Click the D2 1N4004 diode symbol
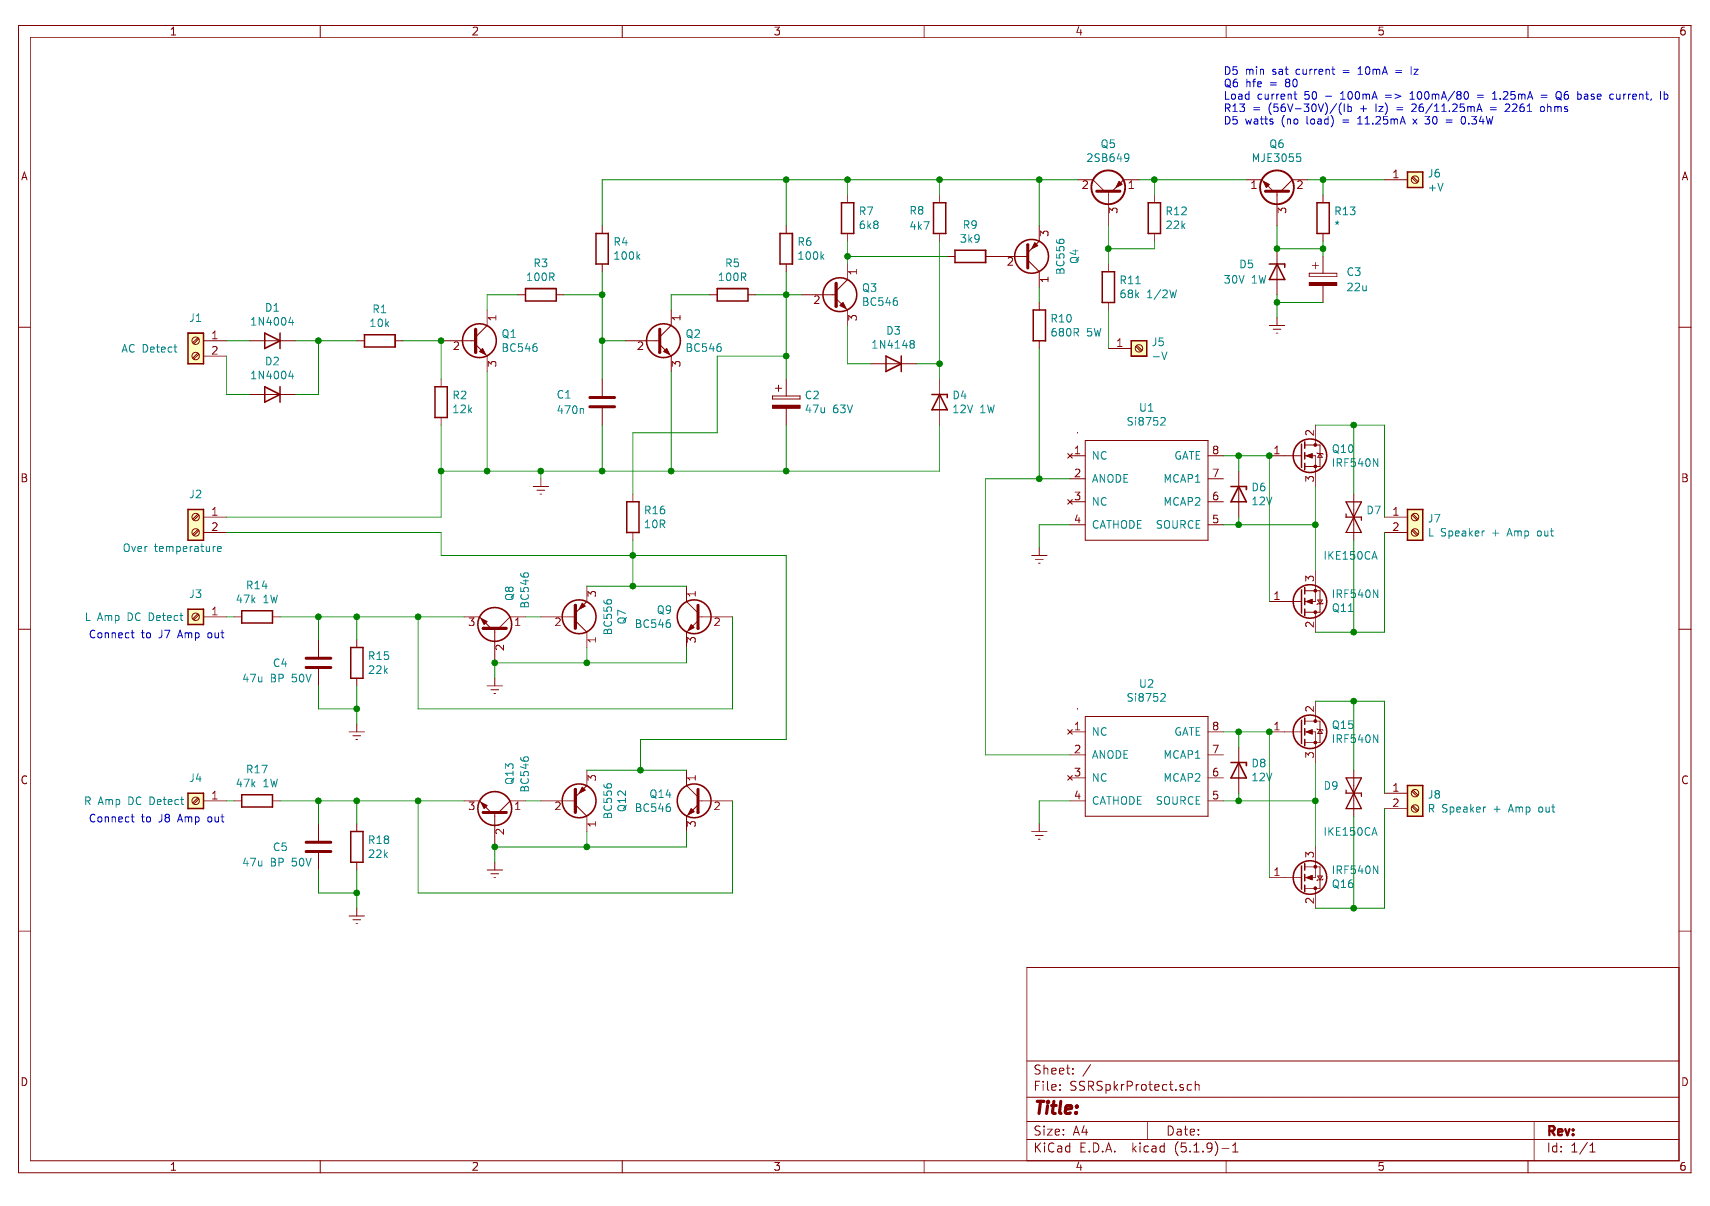Viewport: 1710px width, 1206px height. (272, 395)
